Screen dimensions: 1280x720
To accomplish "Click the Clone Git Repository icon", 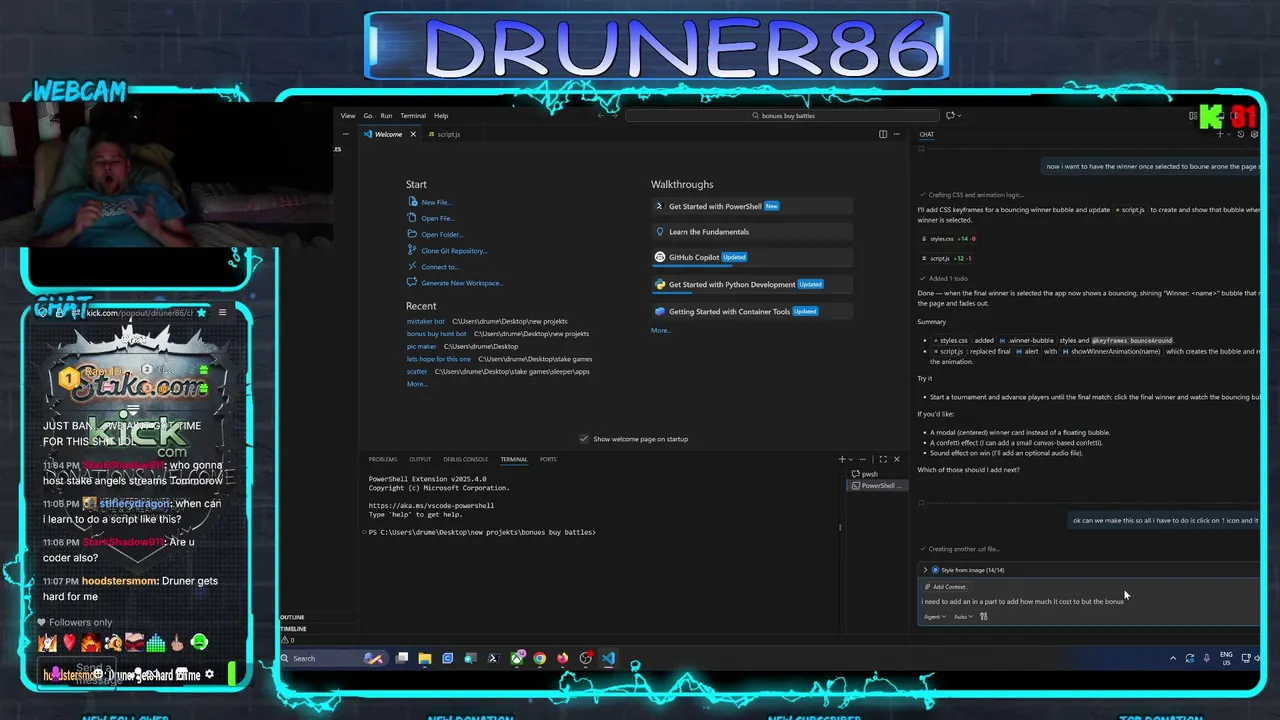I will 413,250.
